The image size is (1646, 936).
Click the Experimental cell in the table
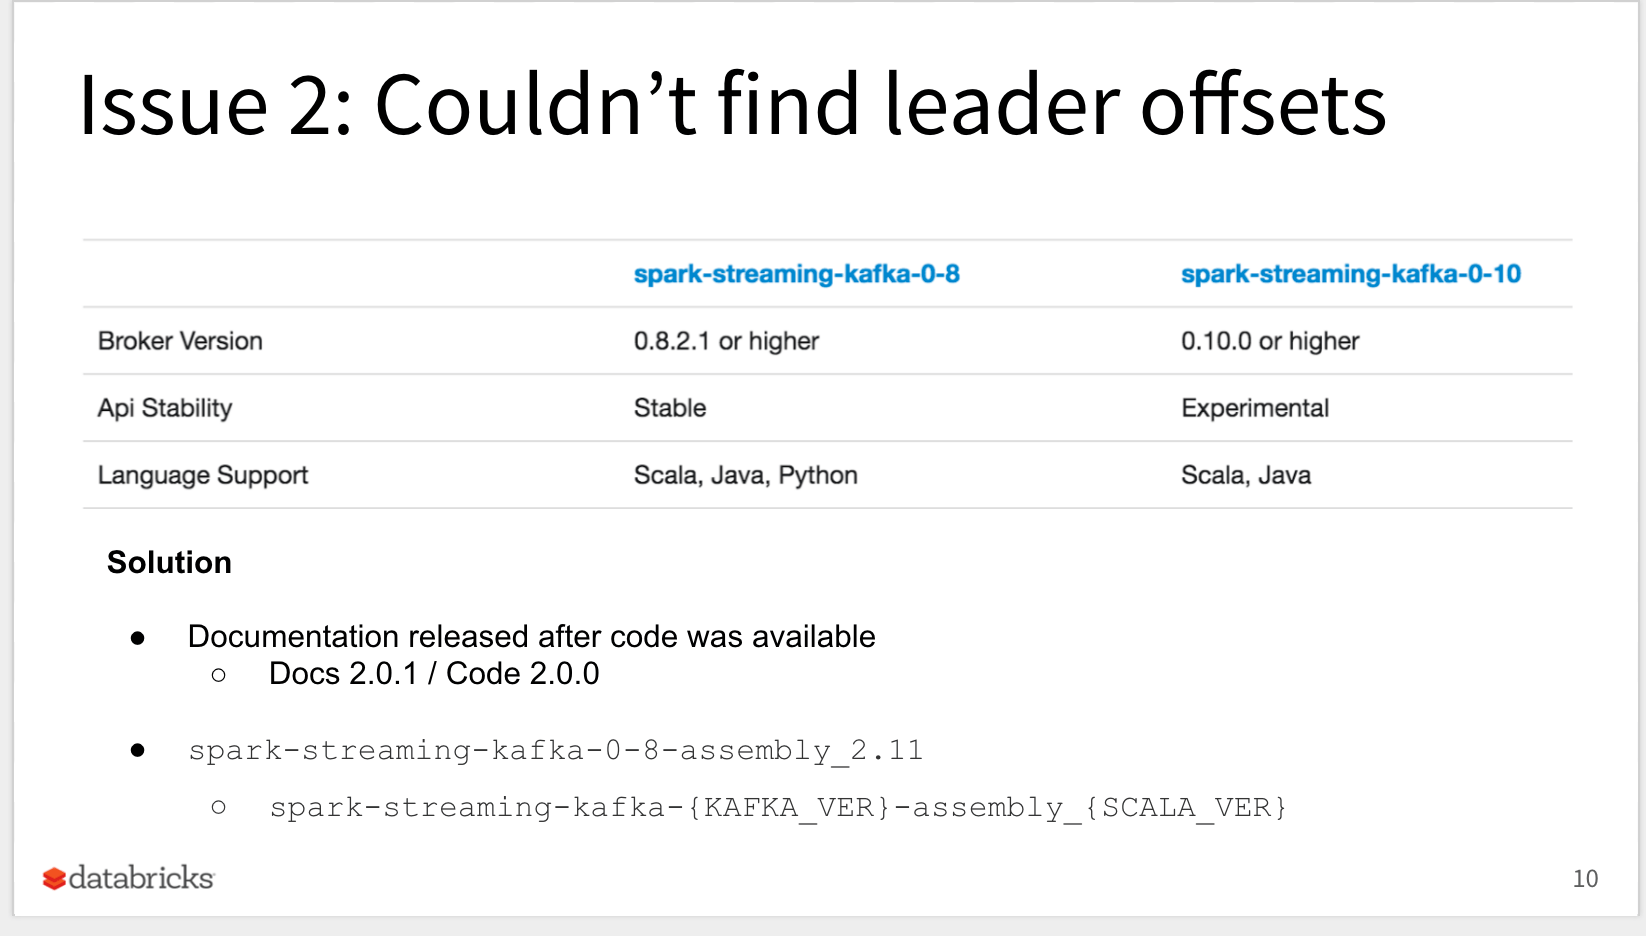pos(1254,408)
